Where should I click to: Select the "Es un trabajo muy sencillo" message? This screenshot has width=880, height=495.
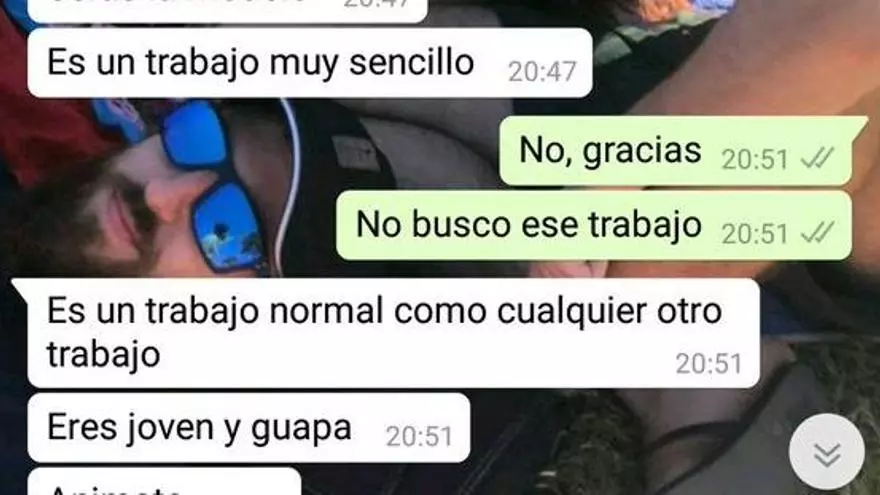coord(310,63)
